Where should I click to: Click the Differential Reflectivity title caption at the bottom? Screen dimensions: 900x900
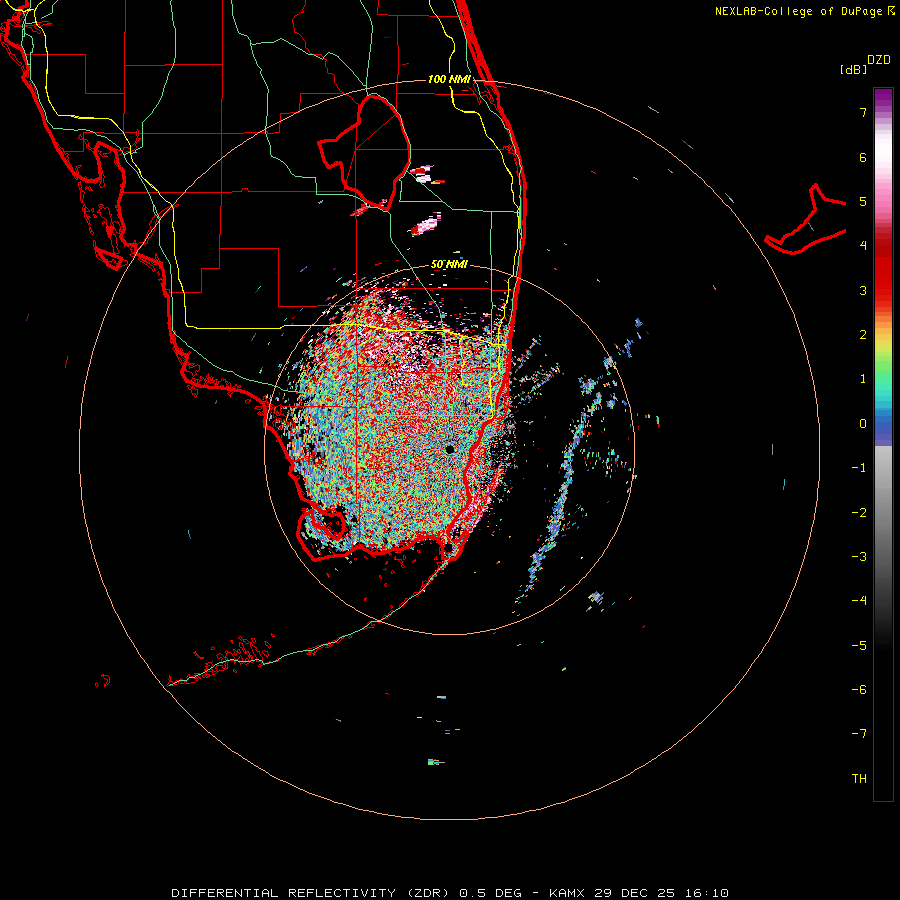tap(450, 893)
